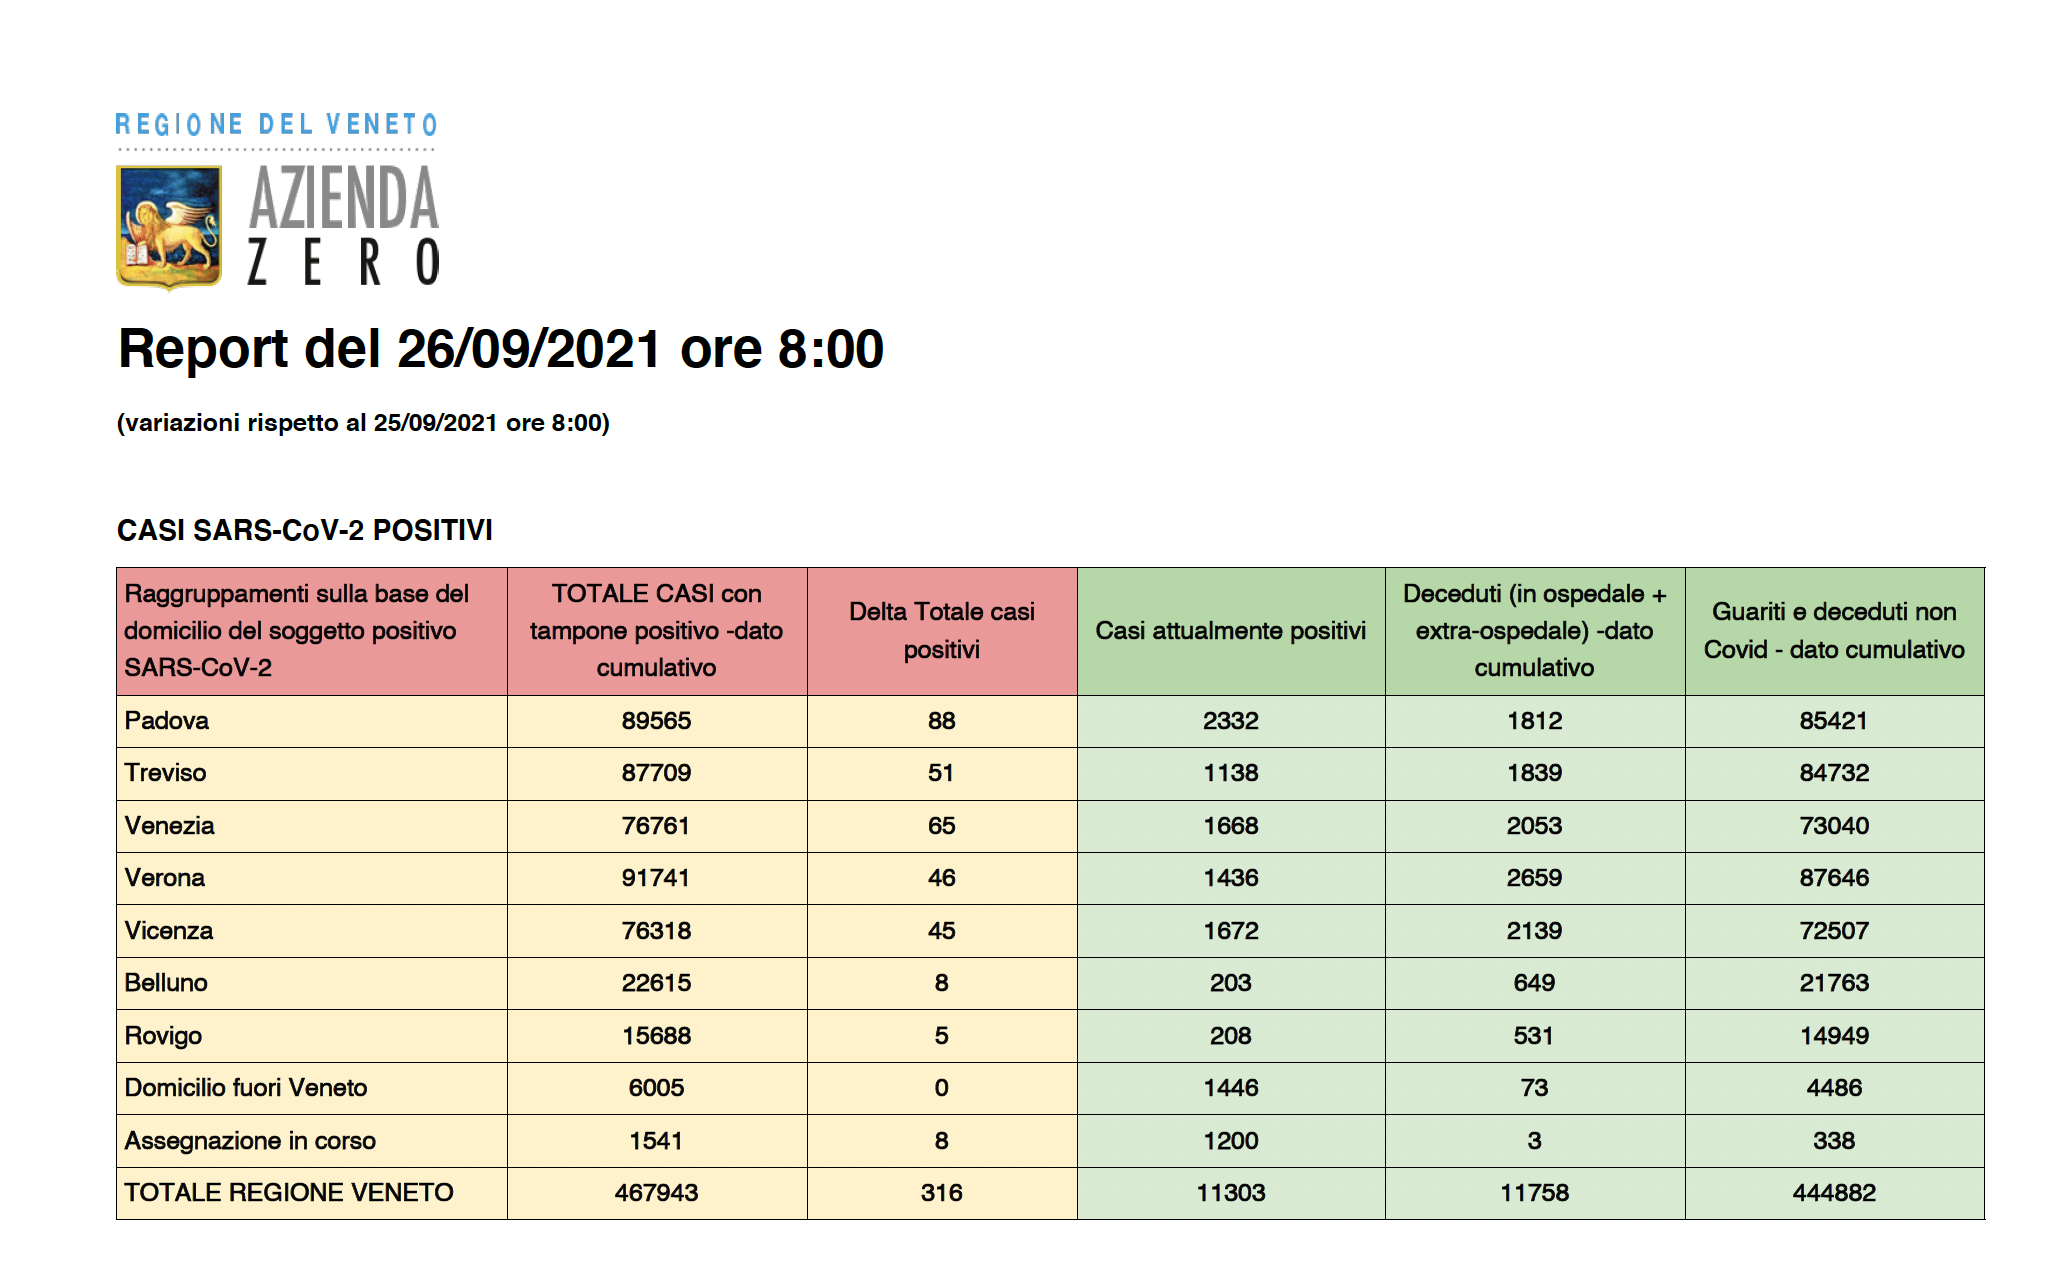Click Rovigo currently positive value 208
The width and height of the screenshot is (2070, 1277).
click(x=1231, y=1036)
